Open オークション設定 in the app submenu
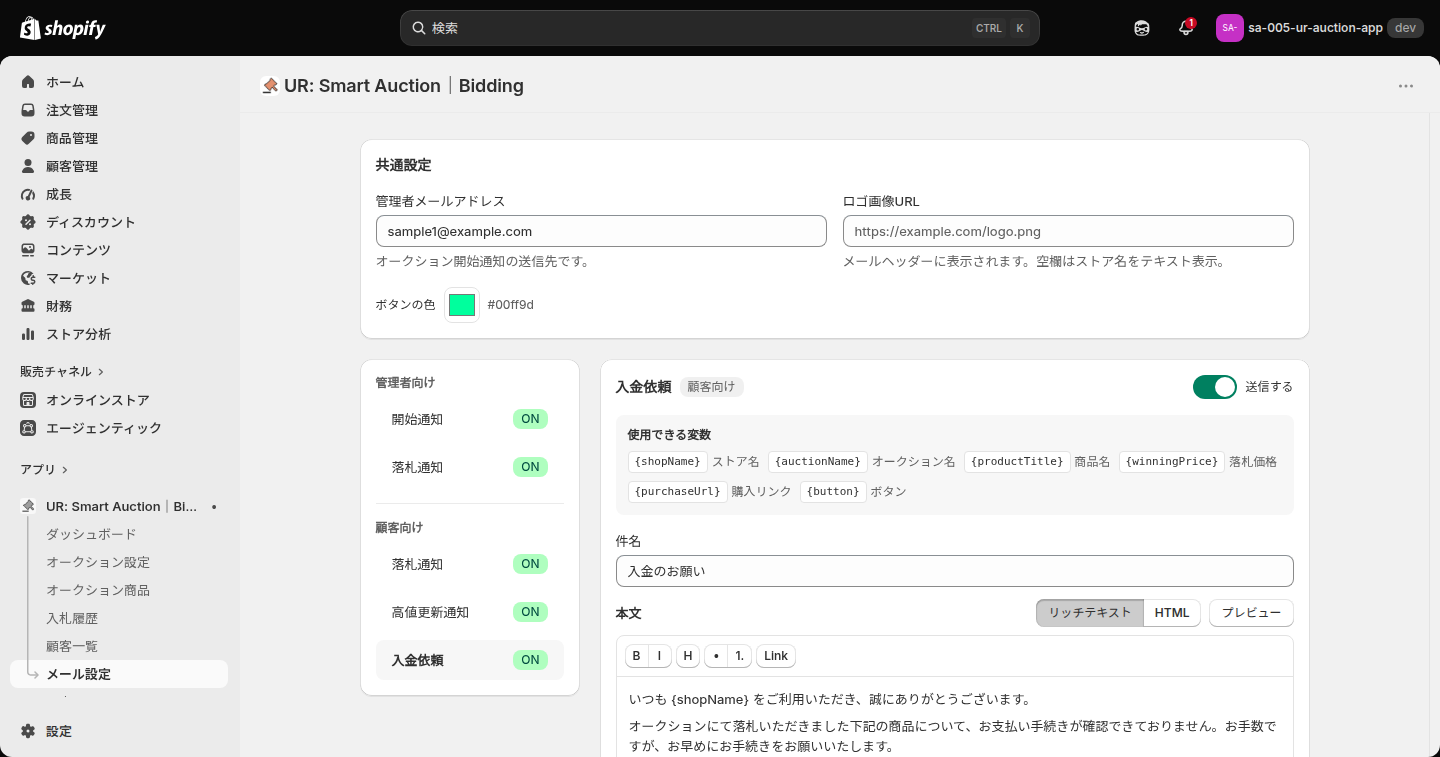The image size is (1440, 757). tap(98, 563)
